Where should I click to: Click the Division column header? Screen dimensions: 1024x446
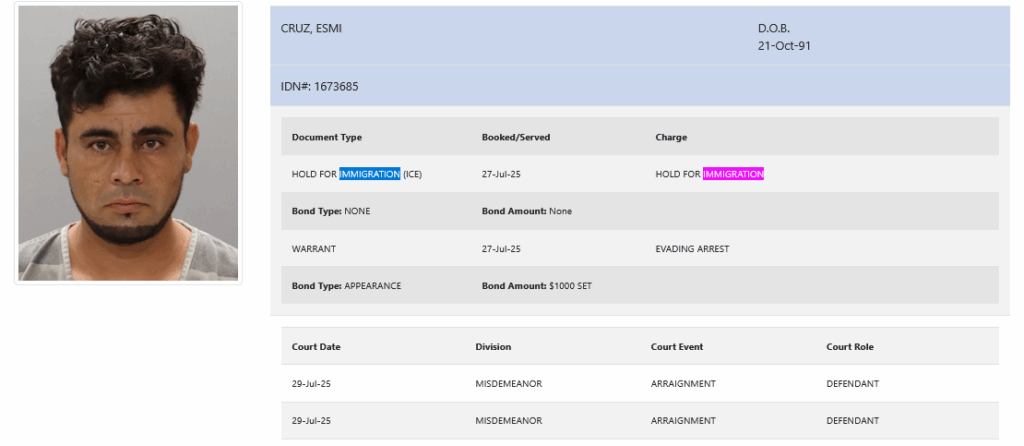493,347
